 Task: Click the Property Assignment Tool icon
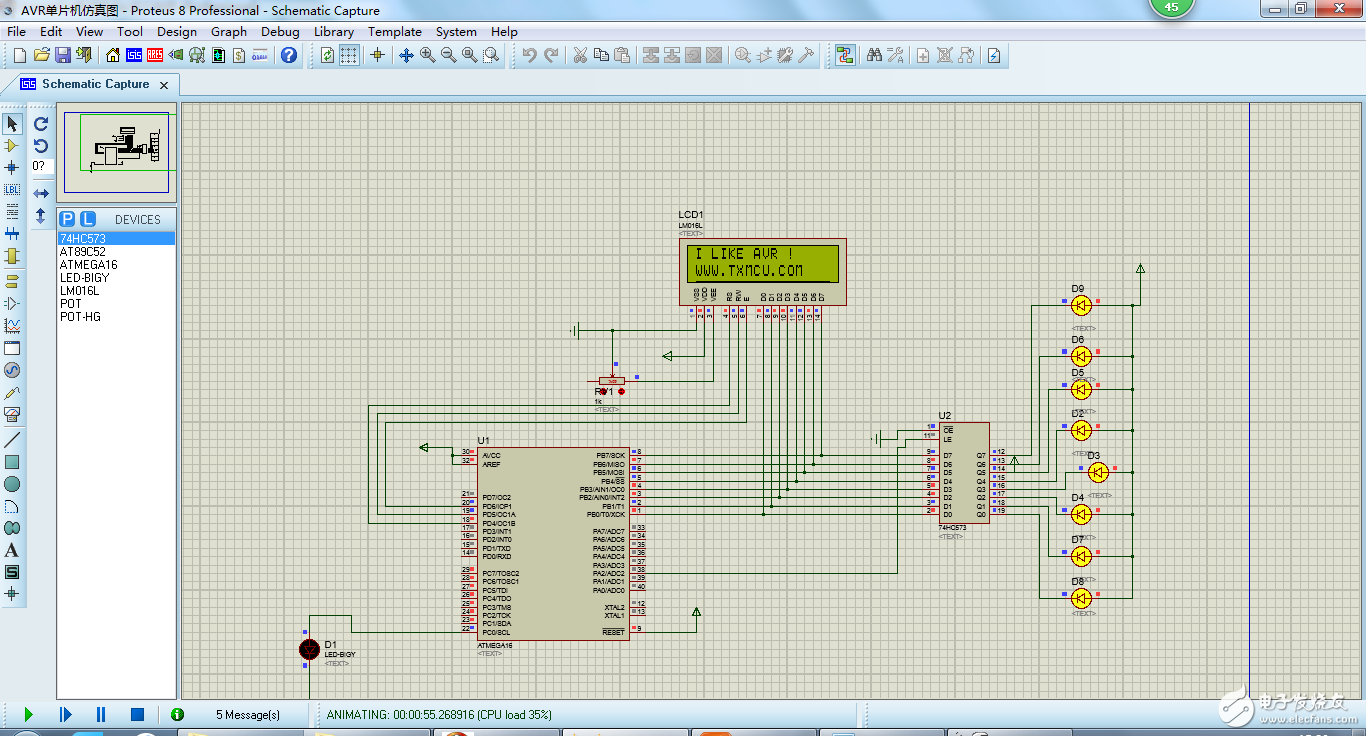(x=895, y=55)
